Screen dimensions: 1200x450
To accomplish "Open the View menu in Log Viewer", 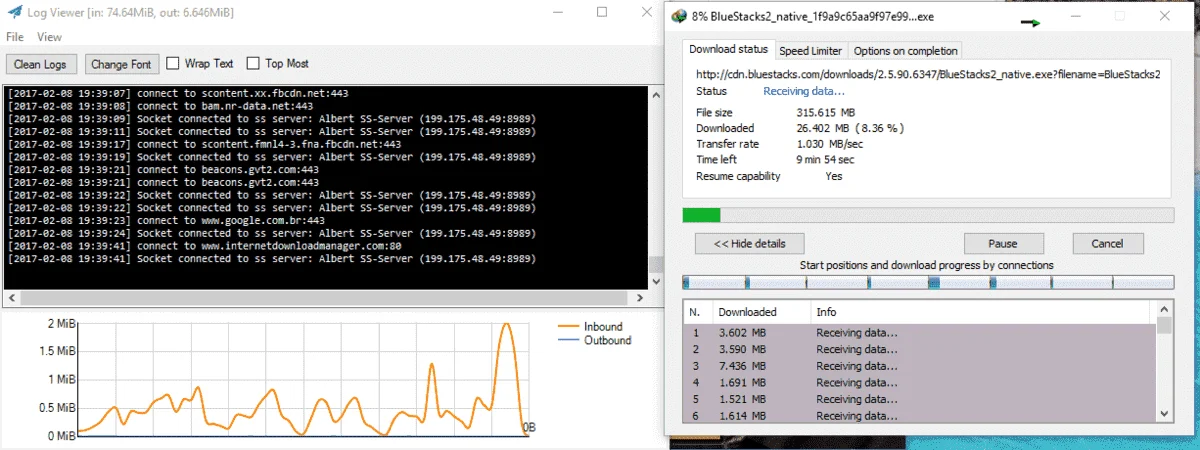I will tap(49, 37).
